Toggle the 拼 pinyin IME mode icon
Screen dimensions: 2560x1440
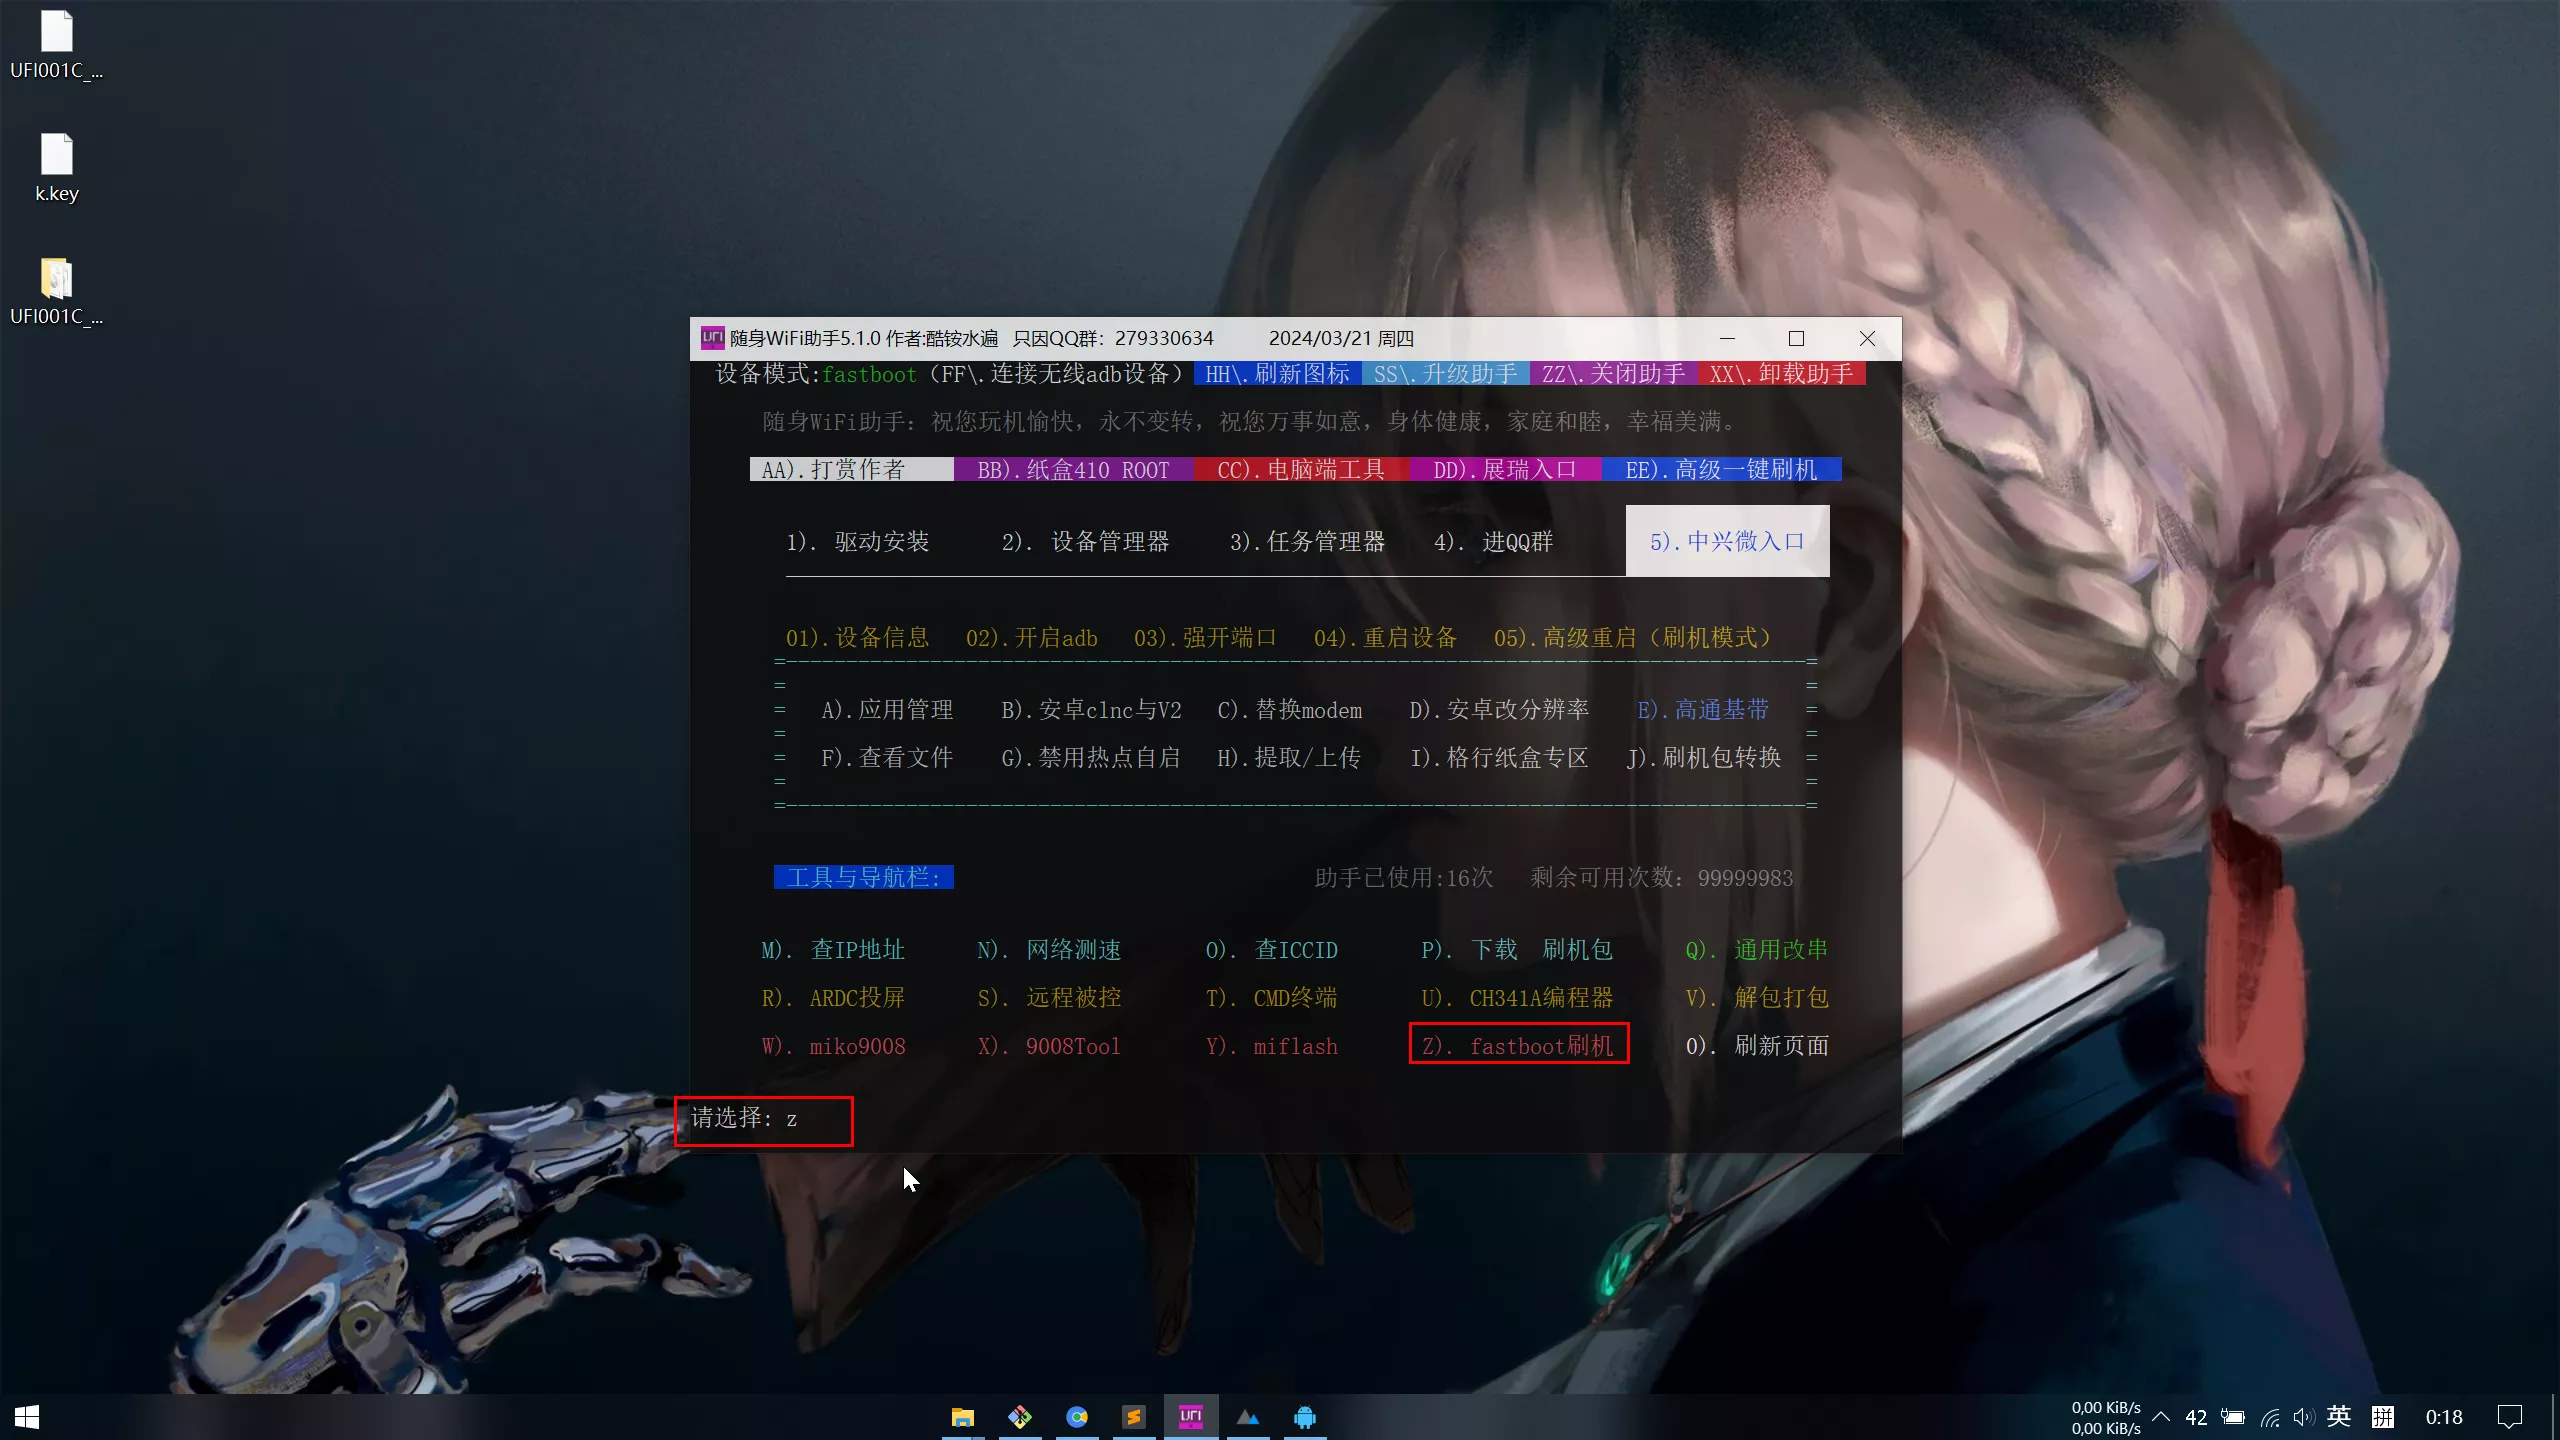click(2383, 1417)
